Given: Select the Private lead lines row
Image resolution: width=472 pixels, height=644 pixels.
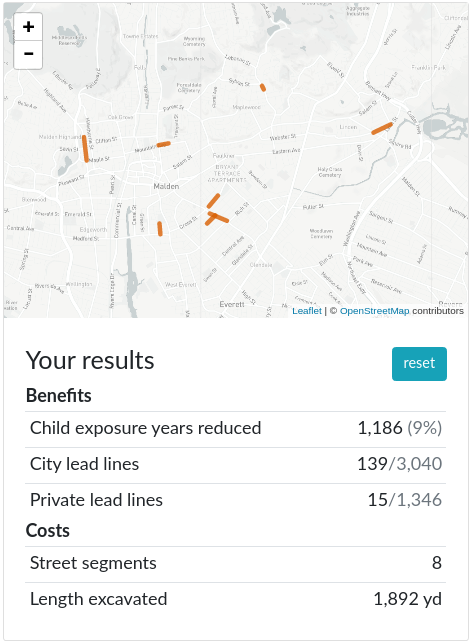Looking at the screenshot, I should [235, 501].
